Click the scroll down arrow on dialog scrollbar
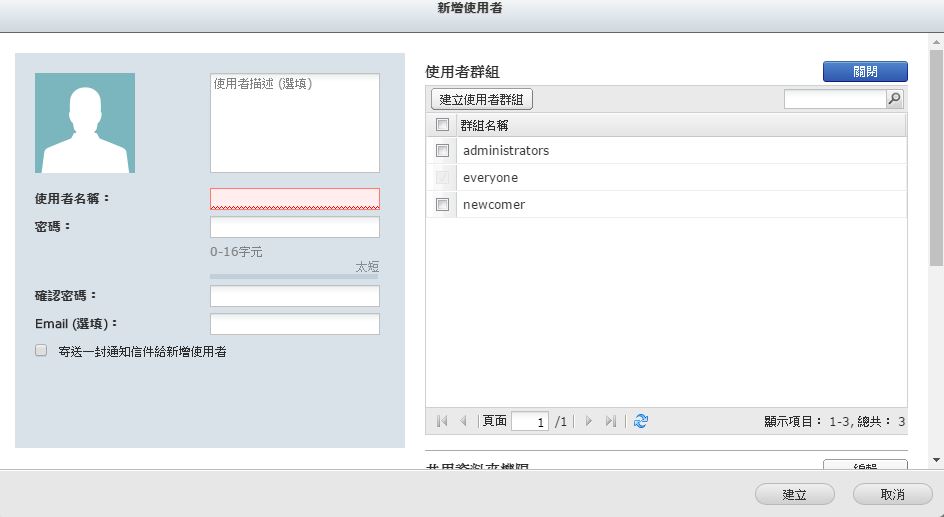The image size is (944, 517). point(936,459)
